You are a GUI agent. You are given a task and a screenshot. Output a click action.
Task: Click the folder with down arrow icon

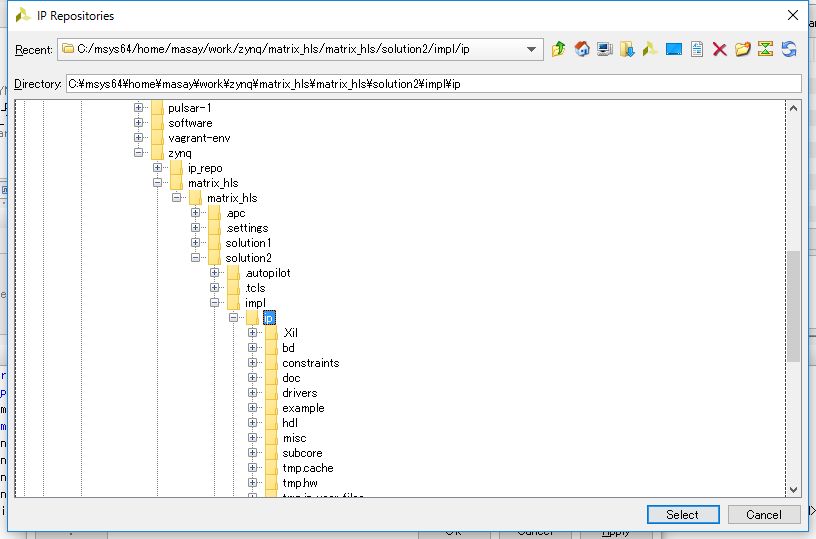pyautogui.click(x=627, y=49)
